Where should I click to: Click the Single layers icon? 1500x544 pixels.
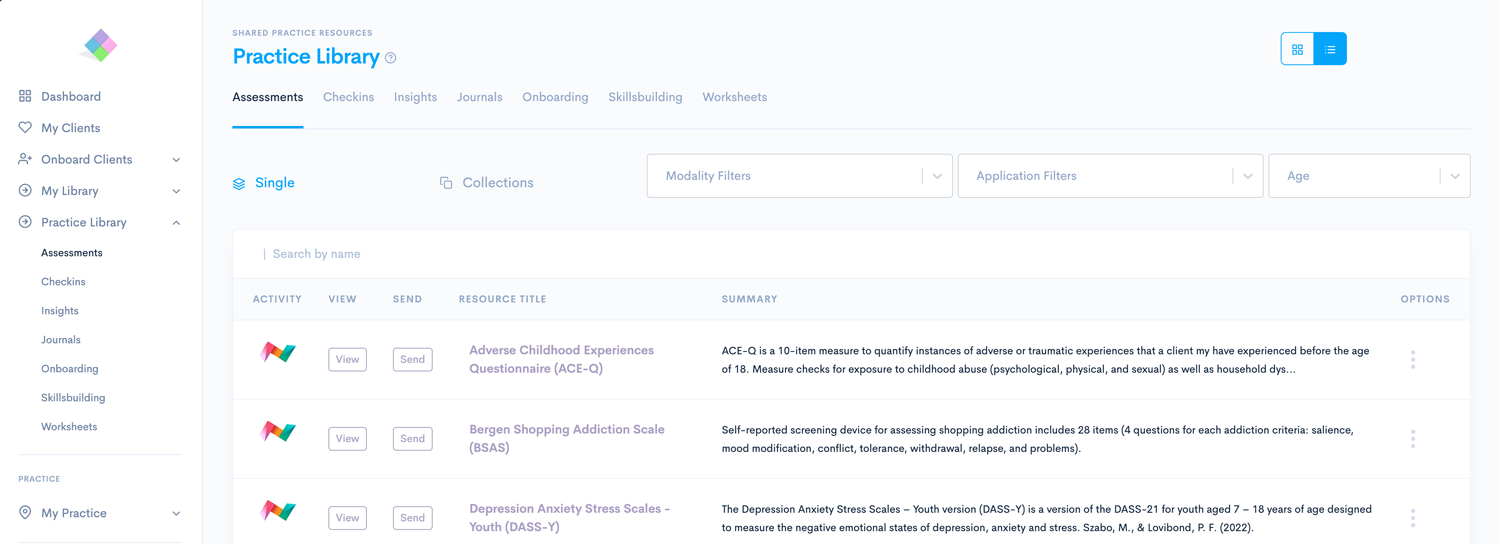click(239, 183)
